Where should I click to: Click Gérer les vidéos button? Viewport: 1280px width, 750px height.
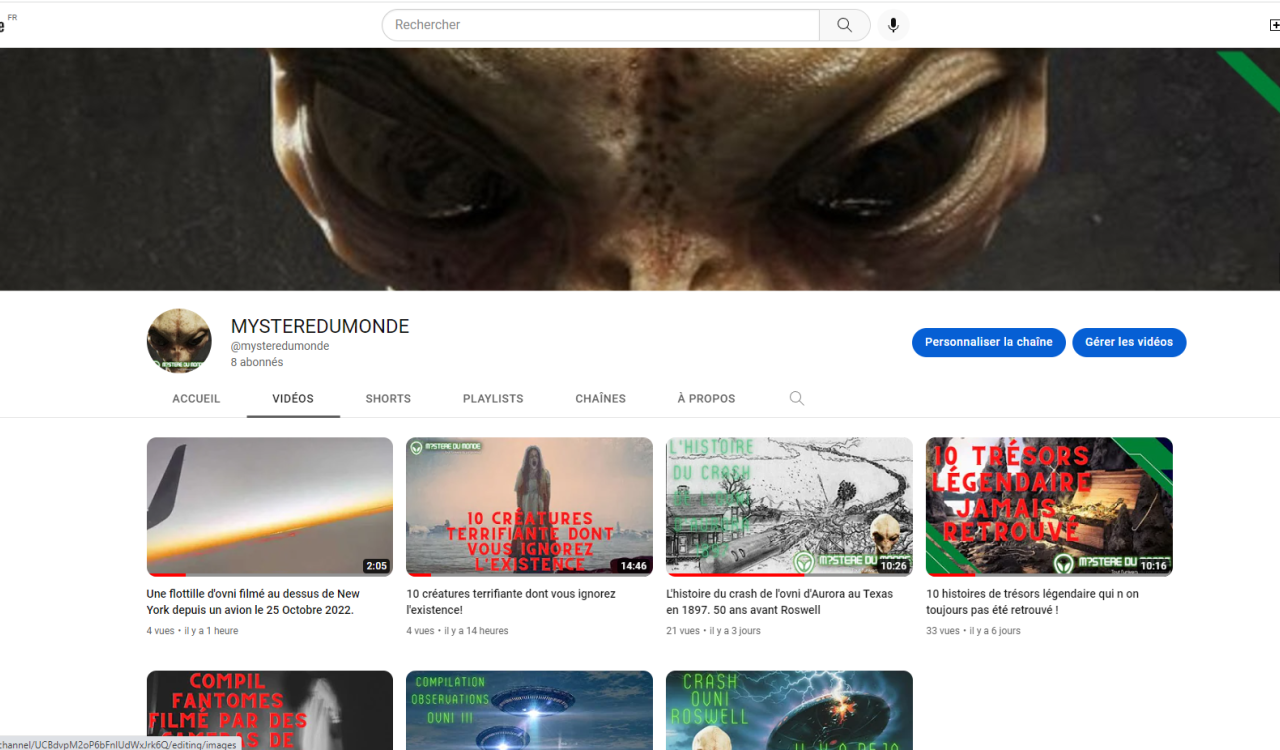[x=1129, y=342]
